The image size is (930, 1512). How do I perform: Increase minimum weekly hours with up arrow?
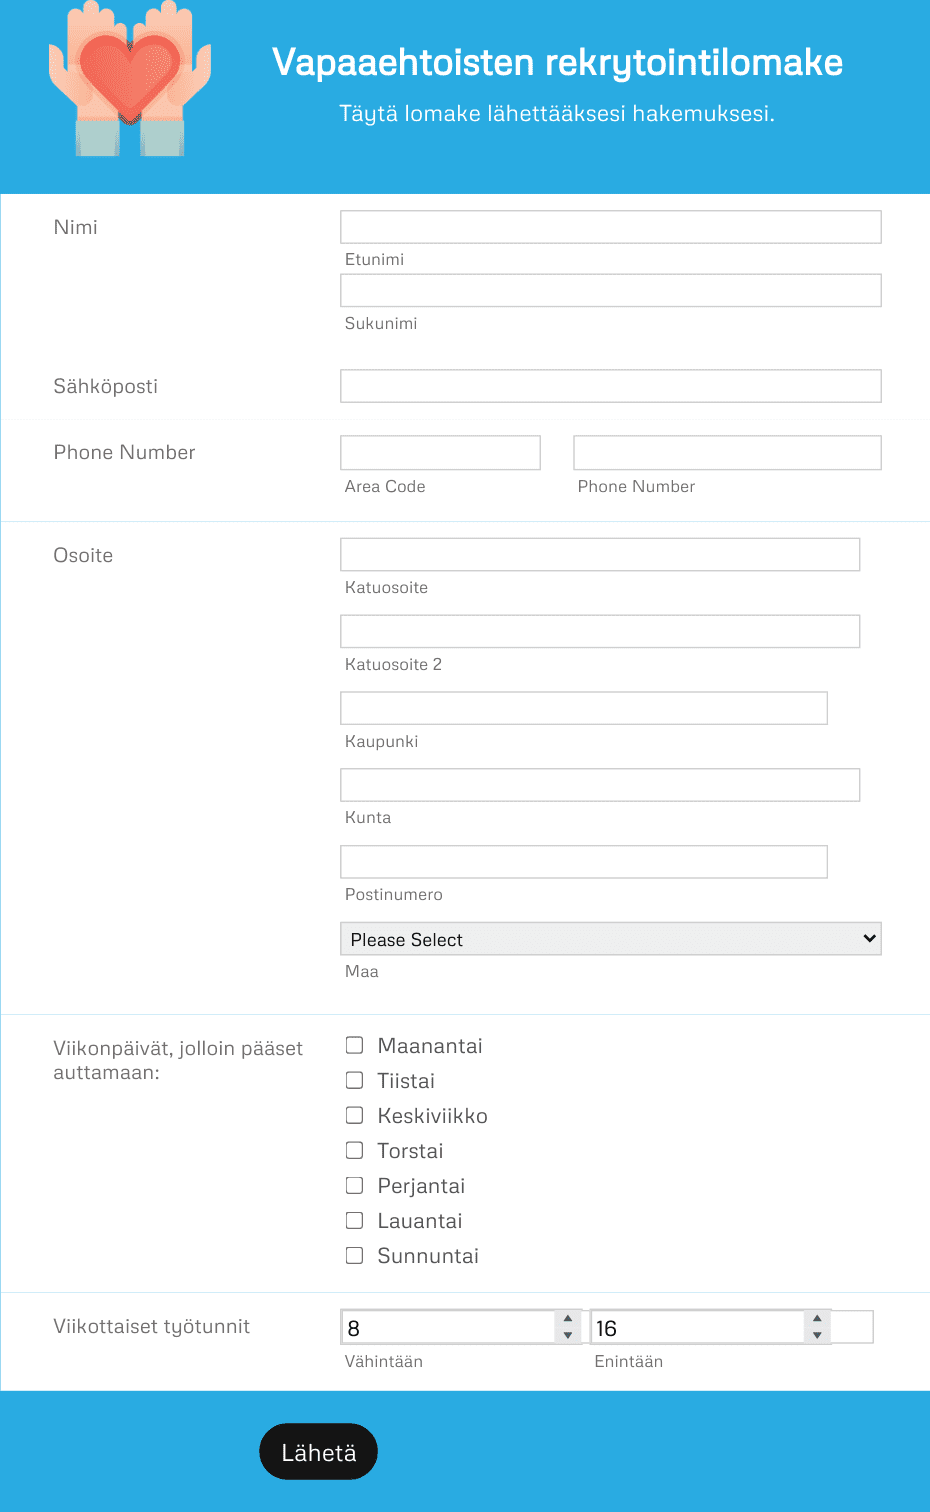(568, 1318)
